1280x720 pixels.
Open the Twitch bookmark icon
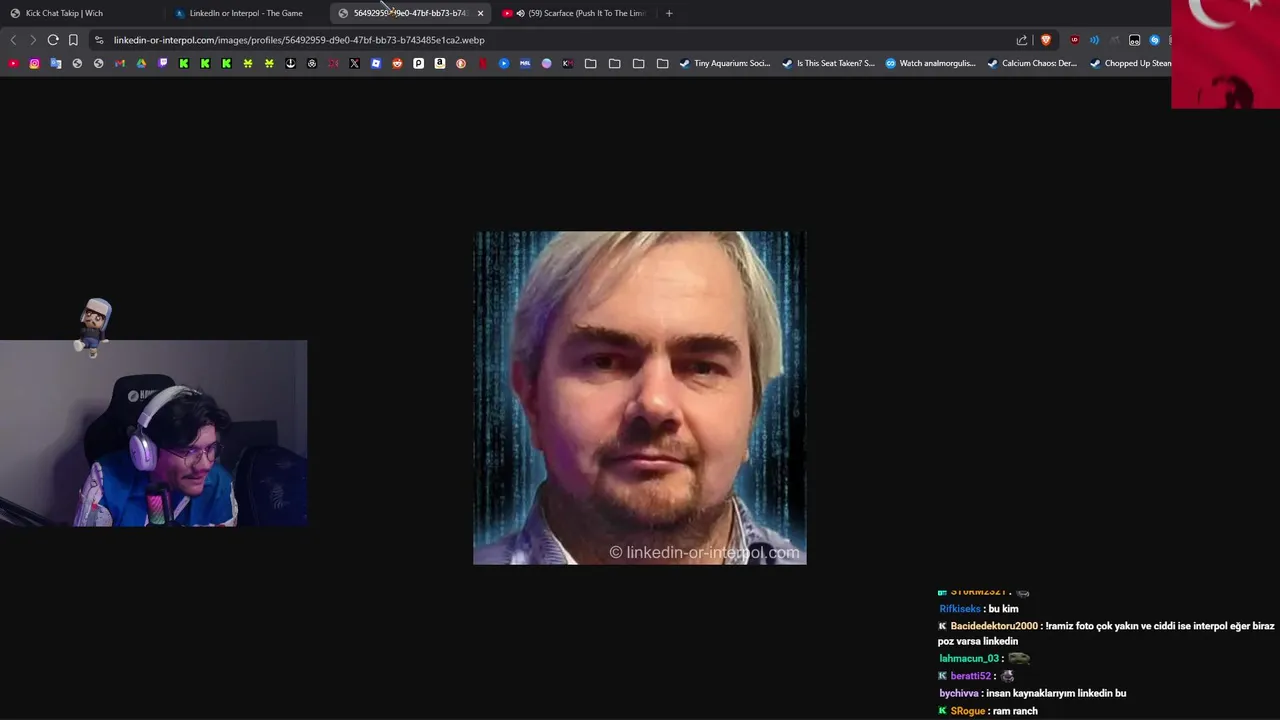(163, 63)
